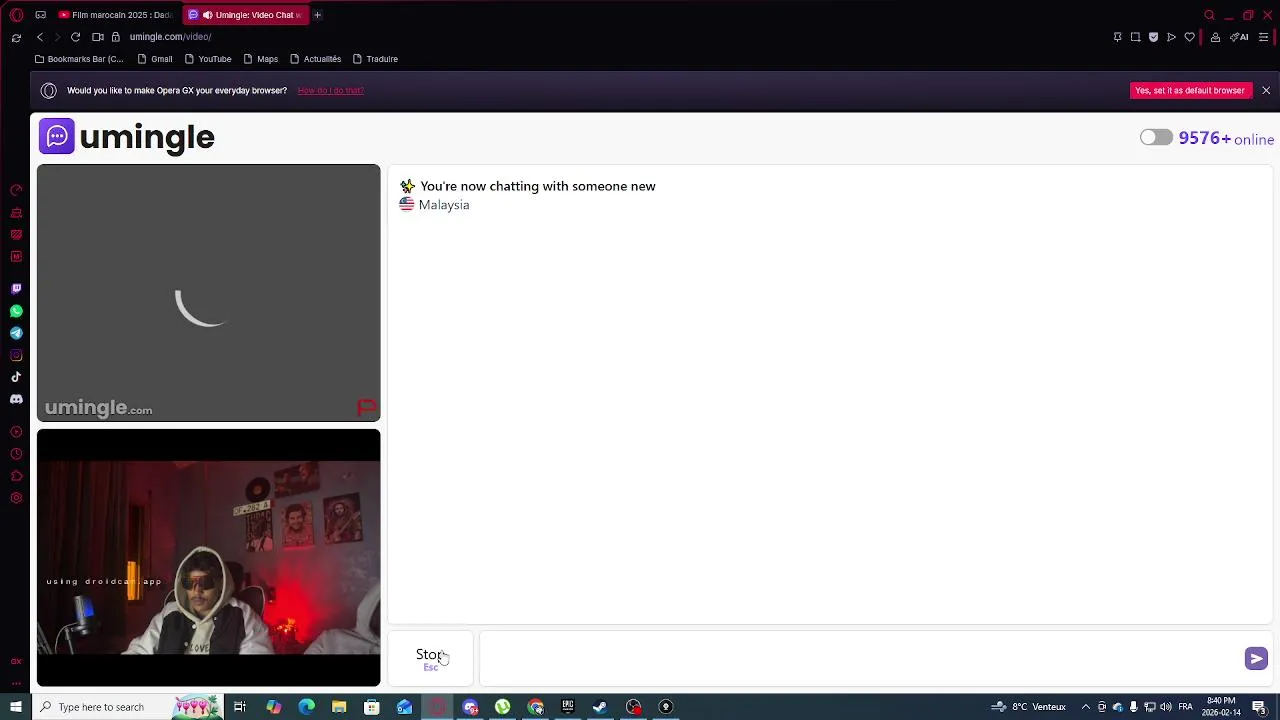
Task: Show hidden system tray icons
Action: click(x=1086, y=707)
